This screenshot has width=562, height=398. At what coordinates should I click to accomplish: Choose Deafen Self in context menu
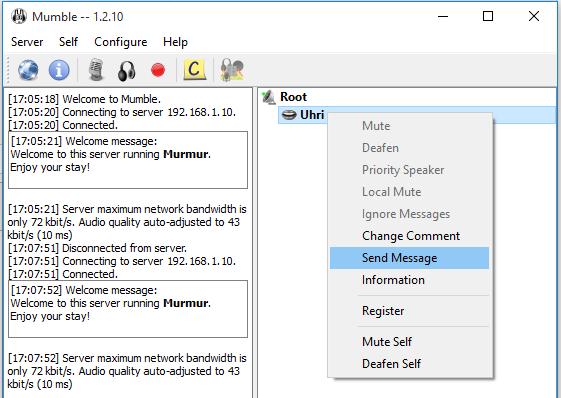tap(409, 364)
